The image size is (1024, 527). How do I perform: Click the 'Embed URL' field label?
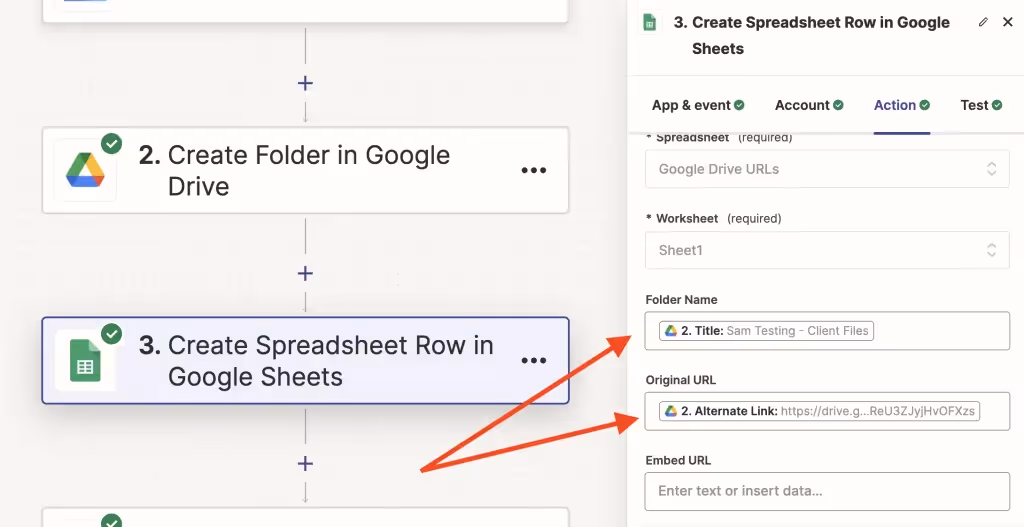pyautogui.click(x=678, y=460)
